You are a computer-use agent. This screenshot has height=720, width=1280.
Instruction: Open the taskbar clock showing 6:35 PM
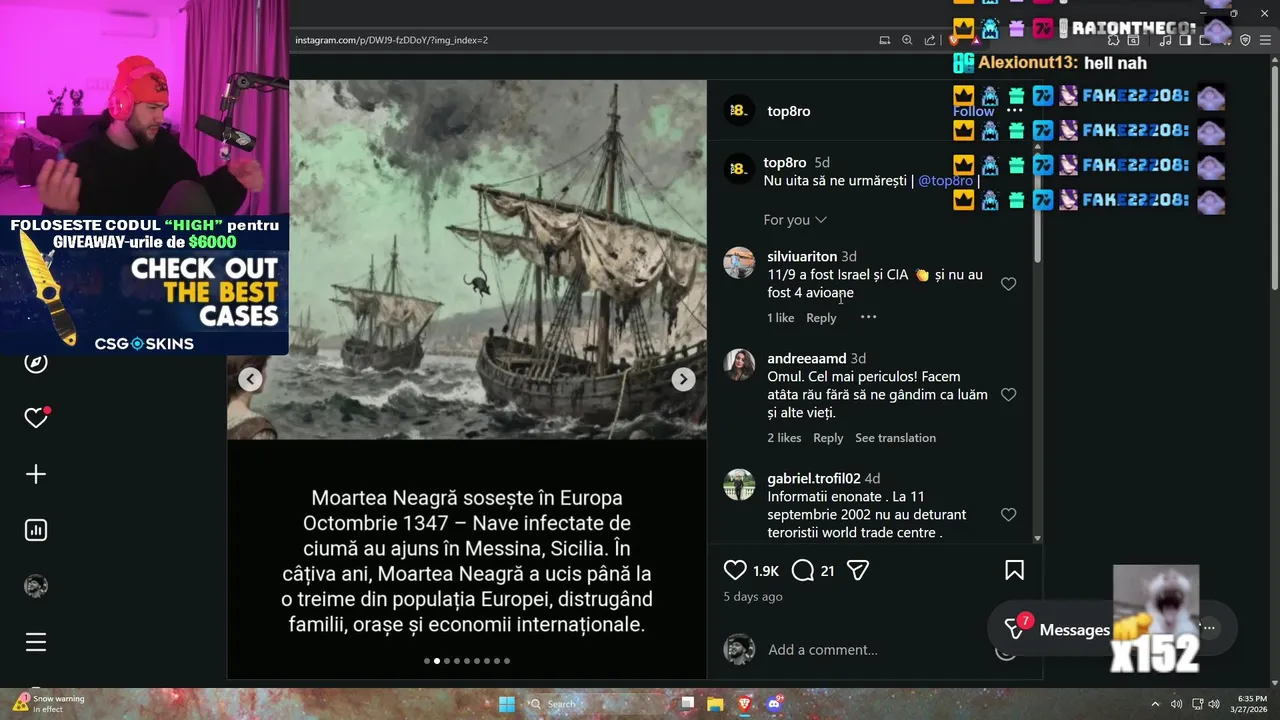[1251, 704]
